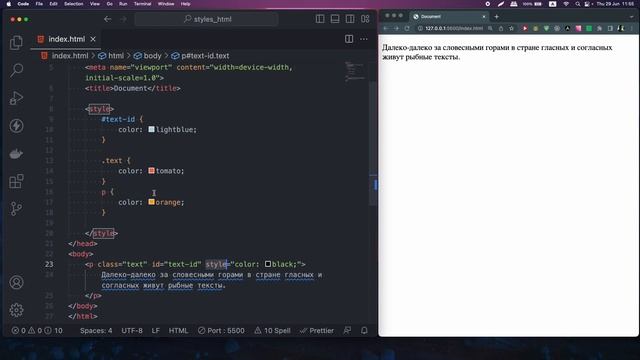This screenshot has width=640, height=360.
Task: Go forward with editor navigation arrow
Action: pyautogui.click(x=123, y=19)
